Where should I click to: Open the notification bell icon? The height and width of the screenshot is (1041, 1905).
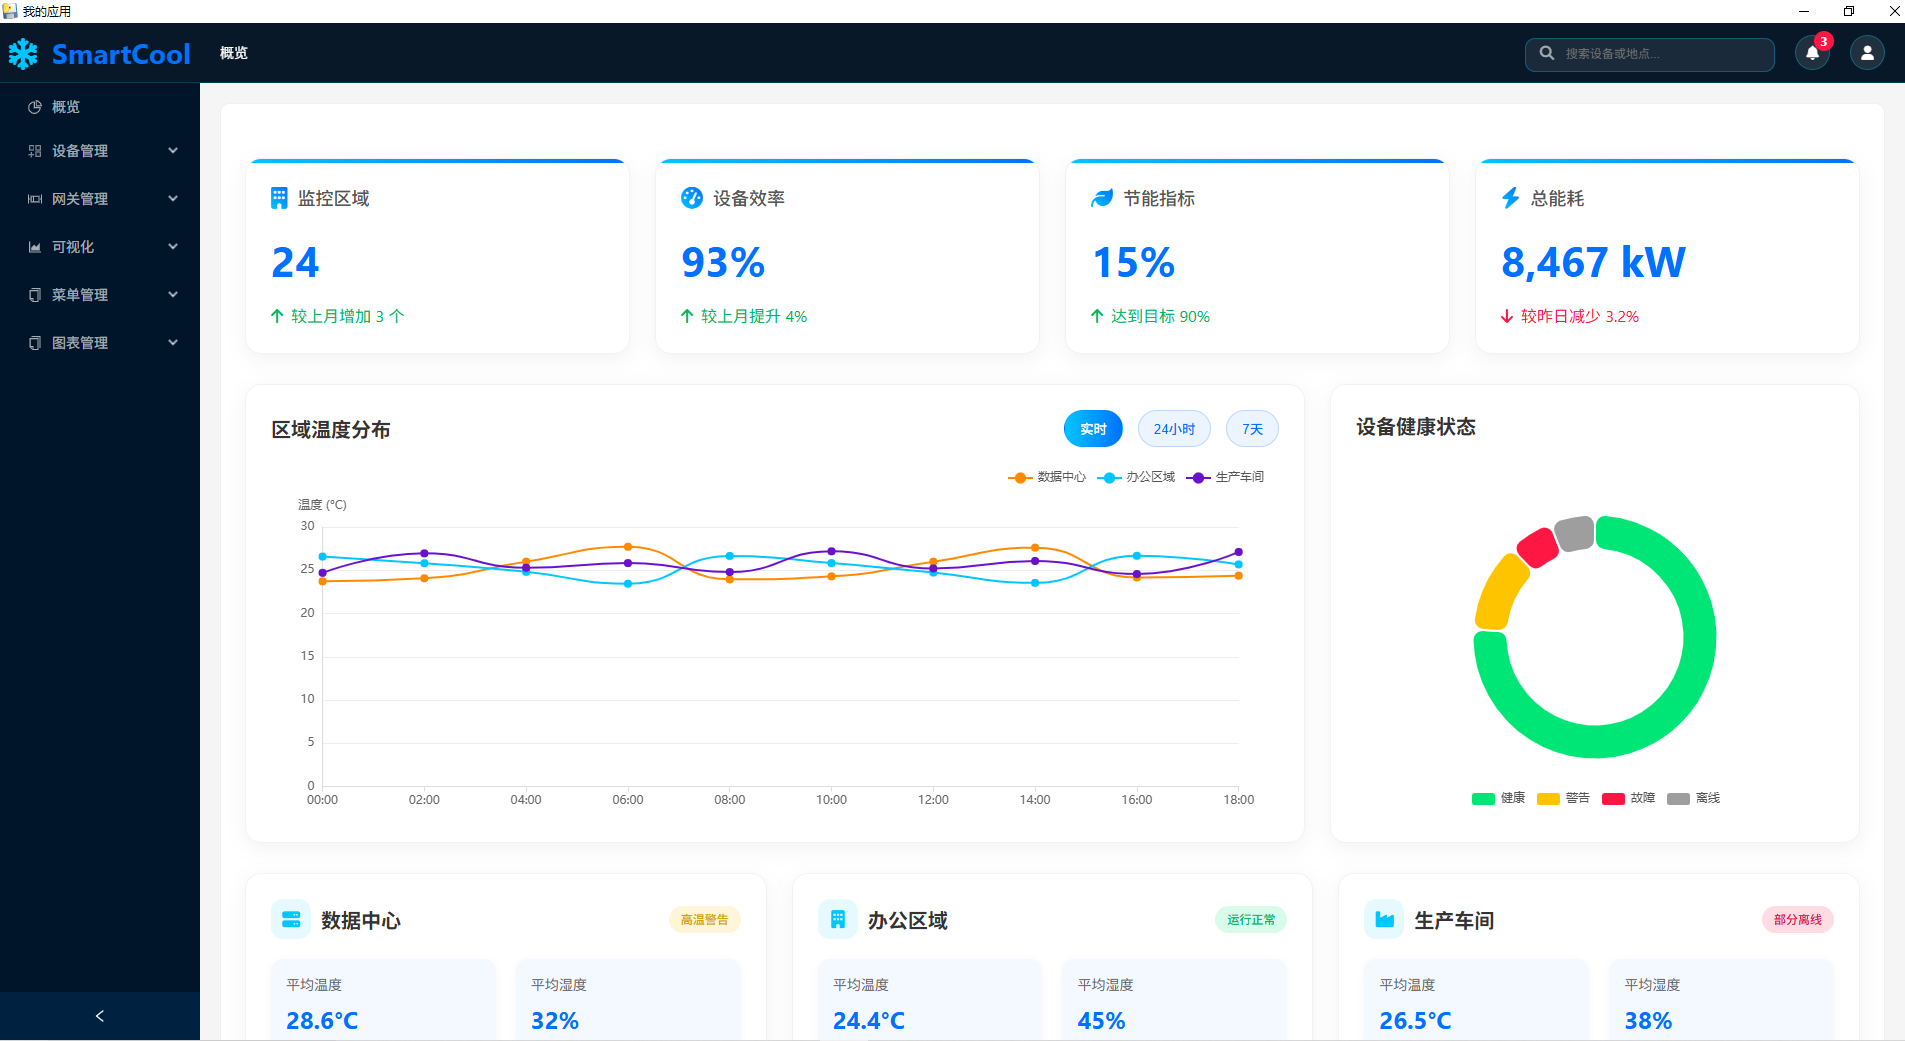tap(1811, 53)
